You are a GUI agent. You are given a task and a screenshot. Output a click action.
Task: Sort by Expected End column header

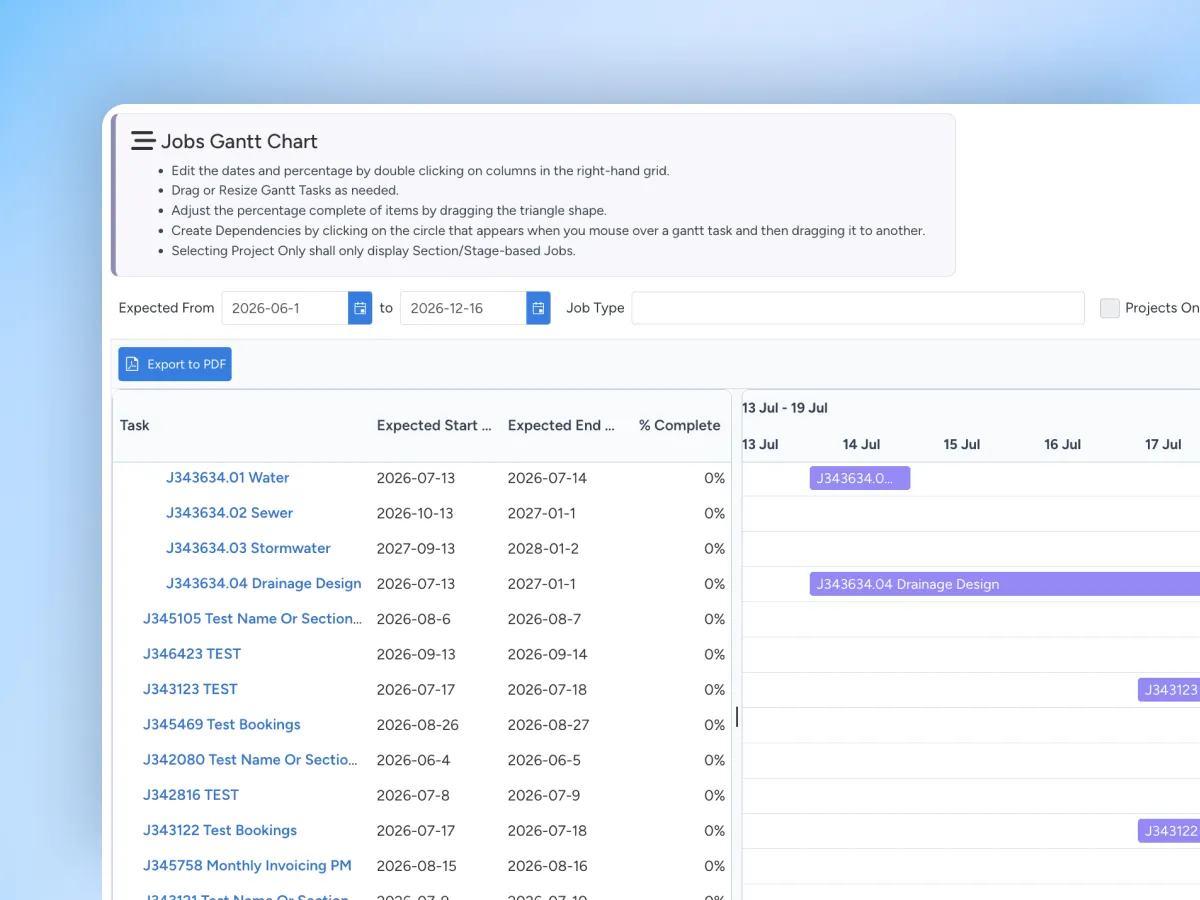click(x=561, y=425)
